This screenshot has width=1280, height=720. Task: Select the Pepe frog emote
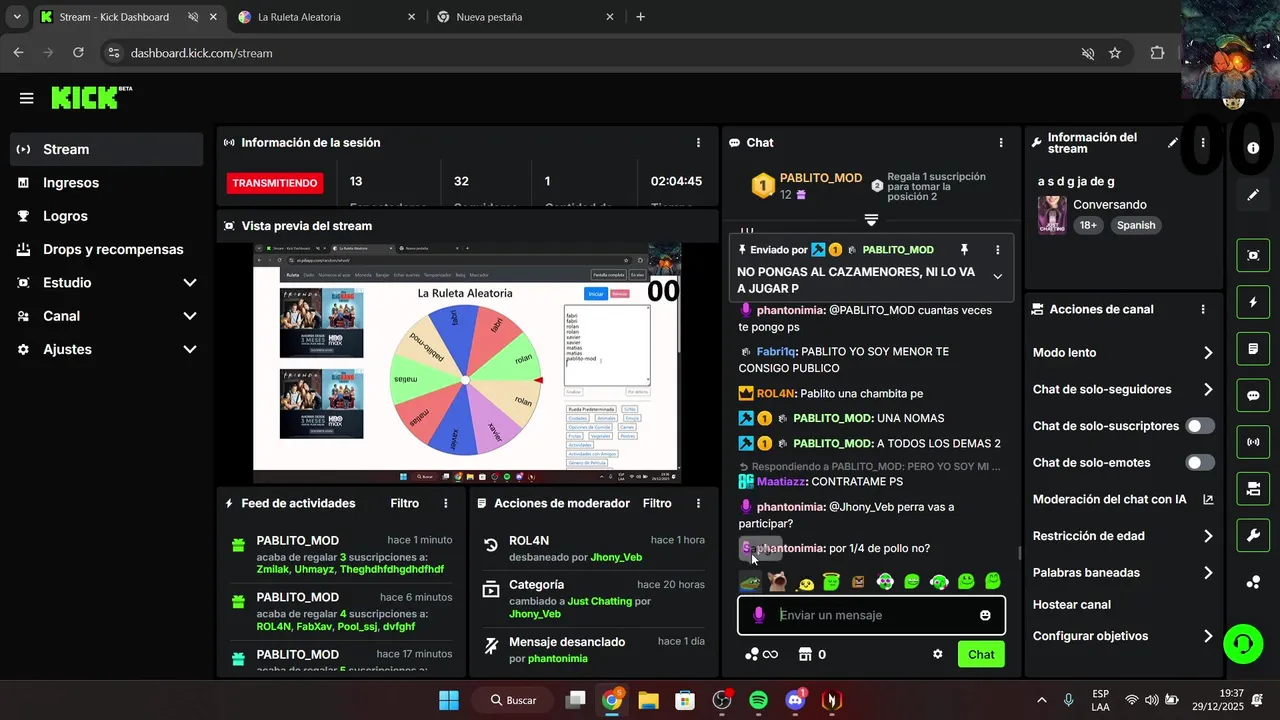tap(749, 581)
